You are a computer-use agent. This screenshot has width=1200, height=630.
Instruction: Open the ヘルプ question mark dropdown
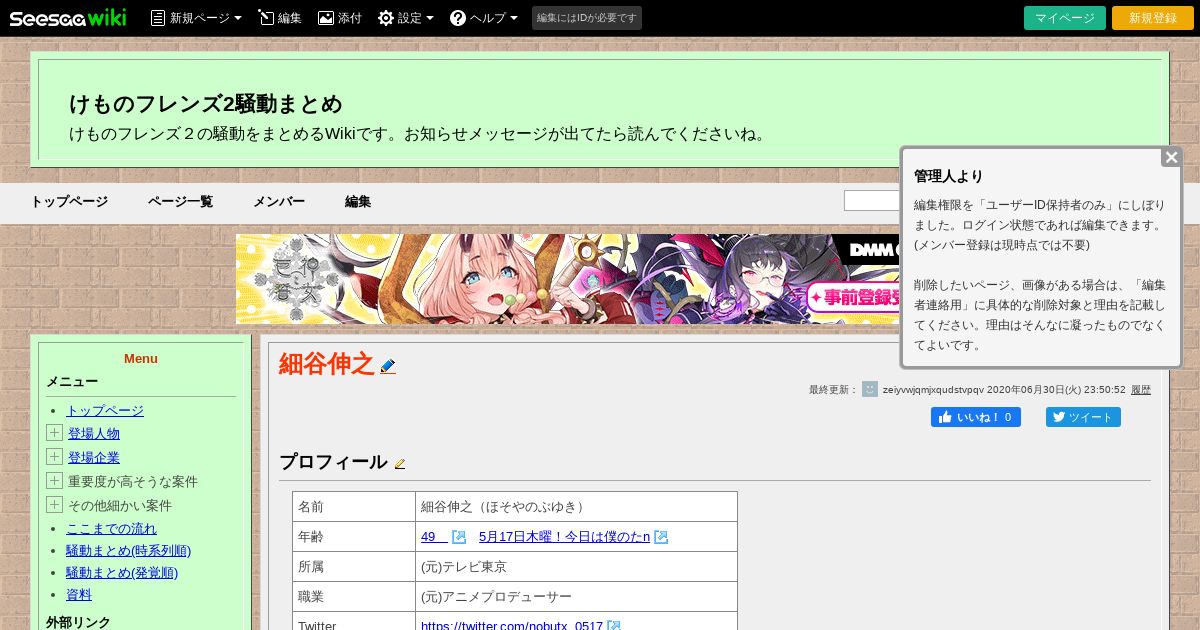(484, 18)
